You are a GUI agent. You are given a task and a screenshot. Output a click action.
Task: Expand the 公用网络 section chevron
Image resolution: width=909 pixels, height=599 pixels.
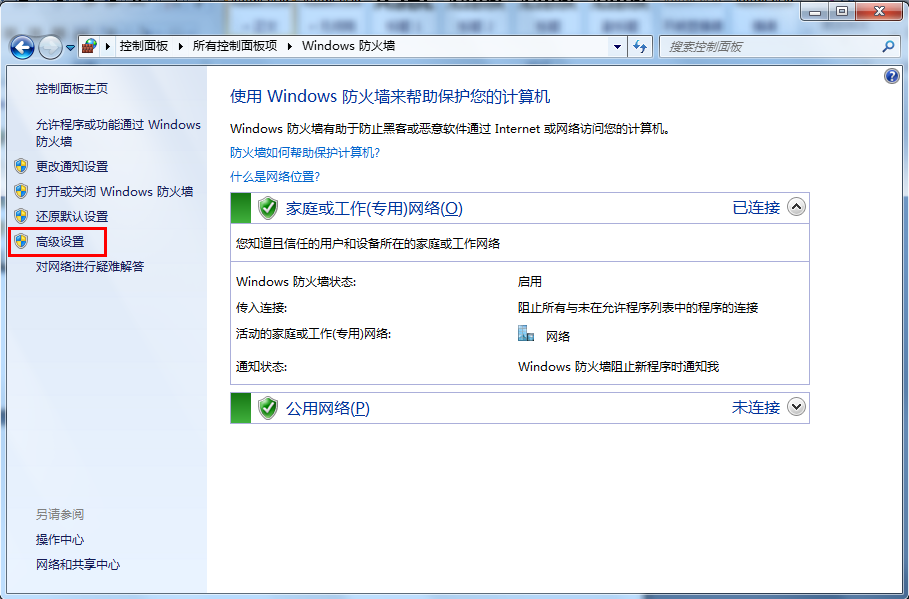click(797, 407)
